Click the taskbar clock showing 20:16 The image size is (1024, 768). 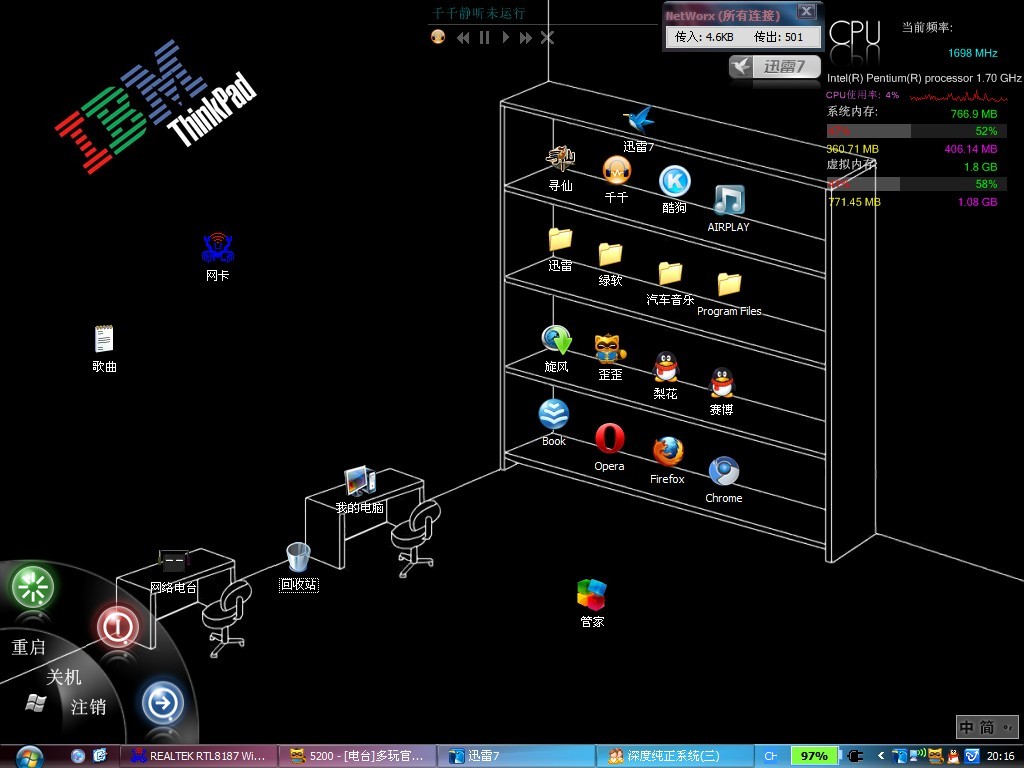pos(1000,756)
